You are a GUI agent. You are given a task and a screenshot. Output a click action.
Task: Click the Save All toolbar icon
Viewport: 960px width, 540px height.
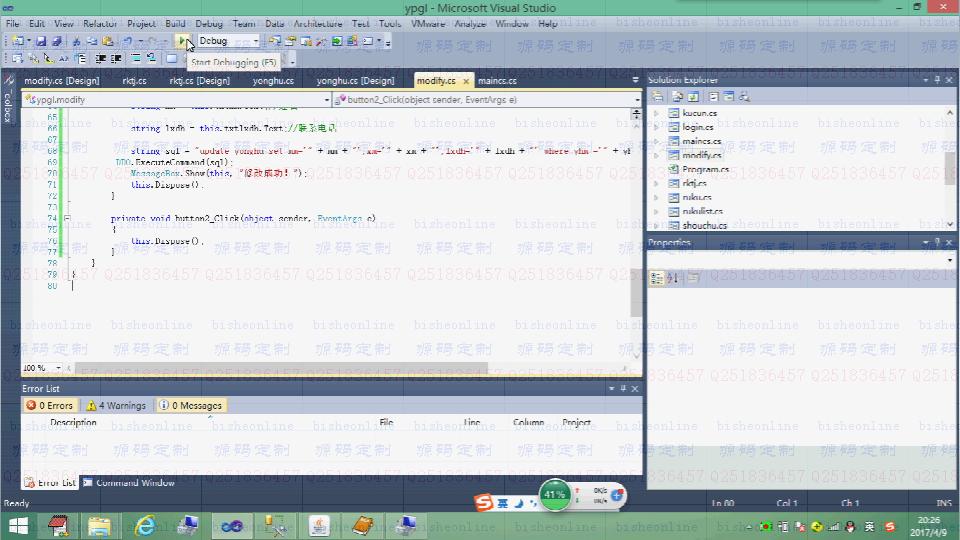tap(56, 41)
